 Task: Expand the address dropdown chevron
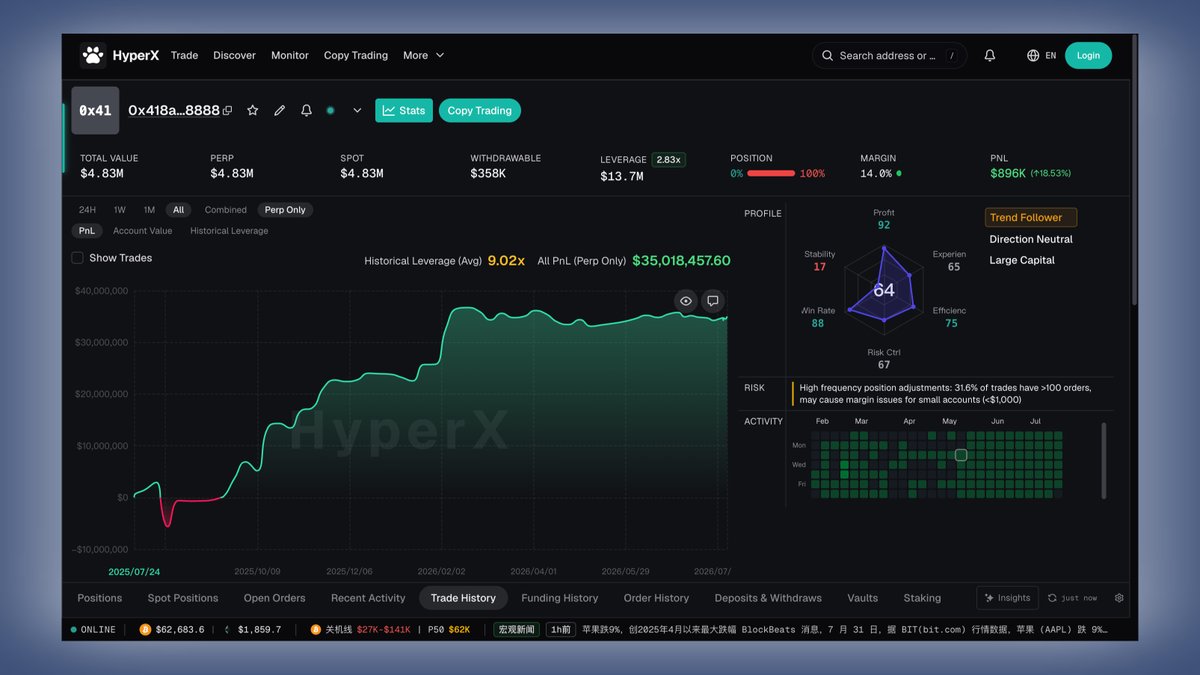coord(357,111)
